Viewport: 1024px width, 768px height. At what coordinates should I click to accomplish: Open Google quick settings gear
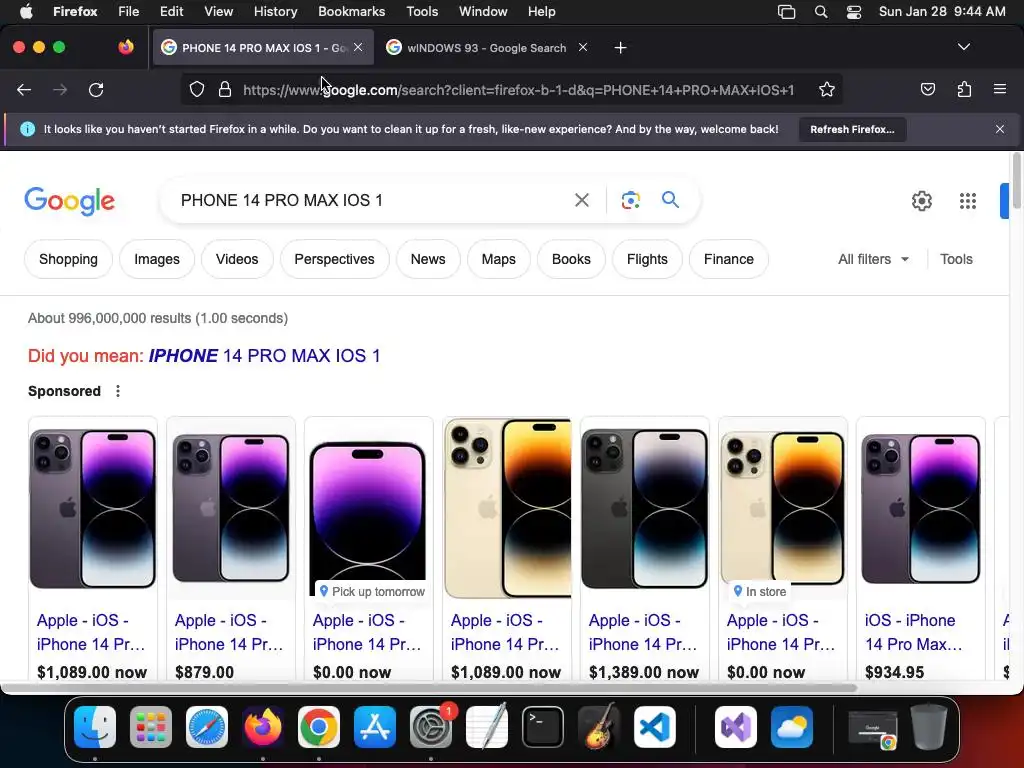tap(921, 200)
